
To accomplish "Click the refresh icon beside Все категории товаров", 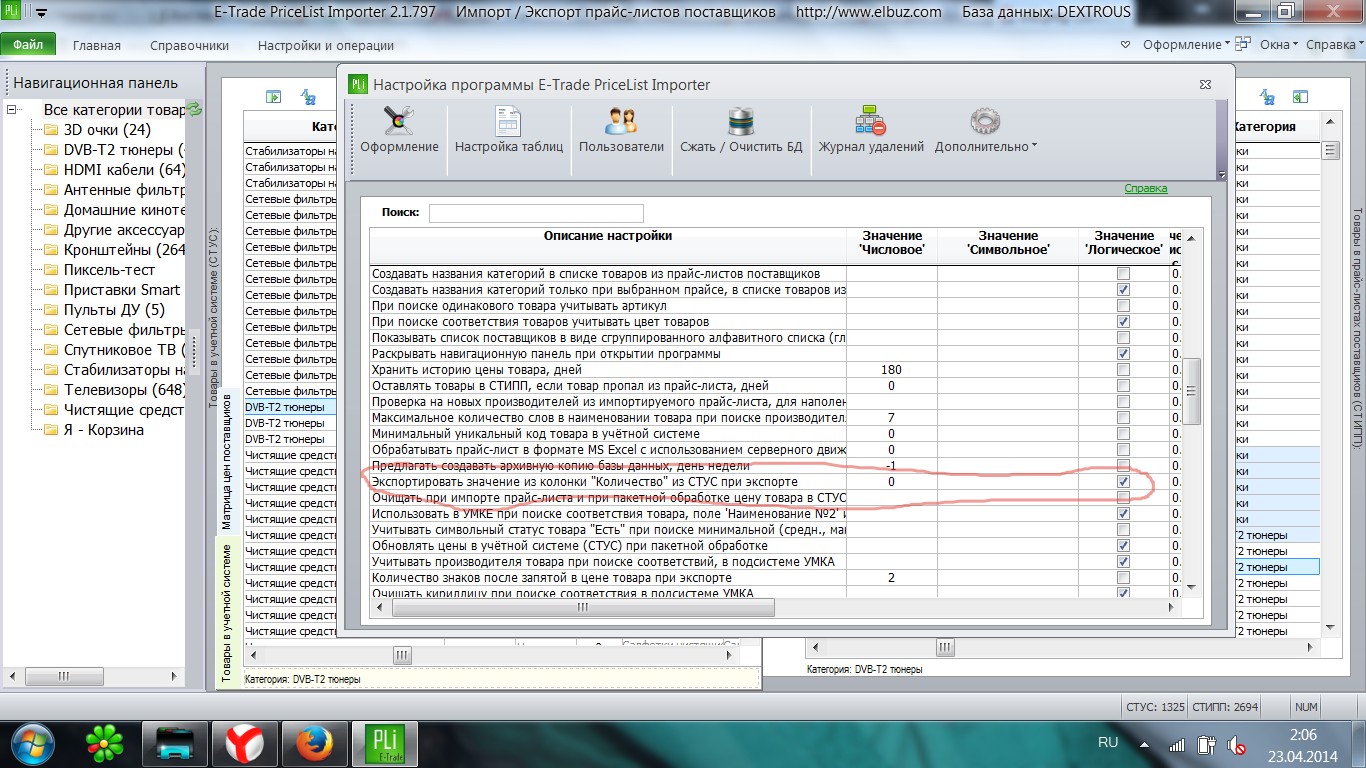I will point(195,109).
